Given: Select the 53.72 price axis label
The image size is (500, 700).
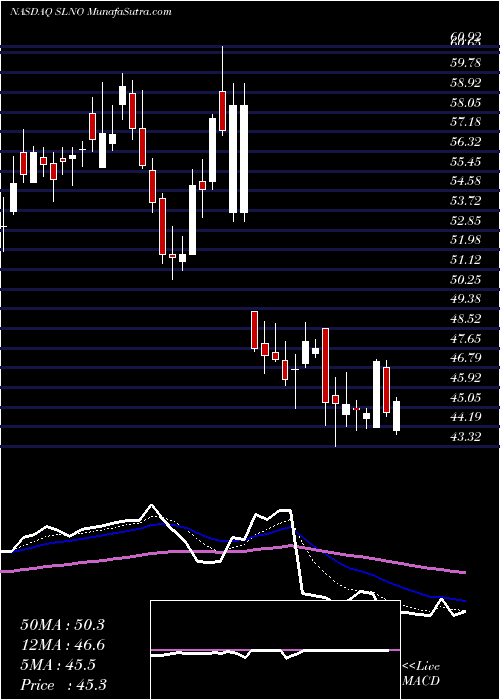Looking at the screenshot, I should click(x=466, y=200).
